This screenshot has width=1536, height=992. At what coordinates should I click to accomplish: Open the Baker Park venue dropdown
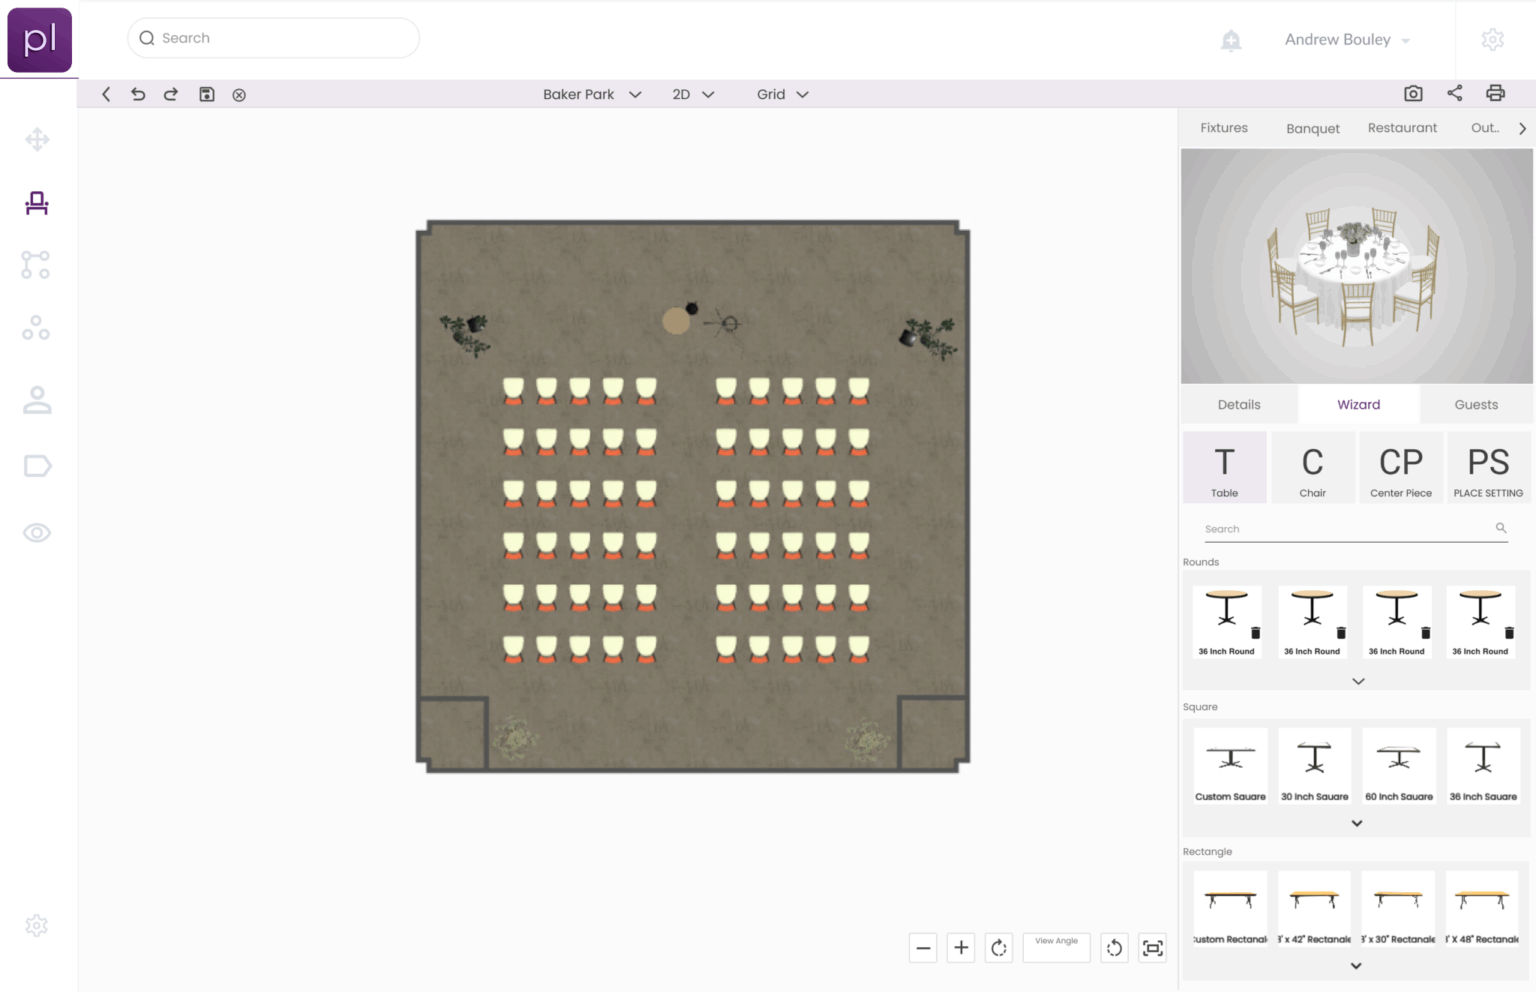[x=592, y=94]
